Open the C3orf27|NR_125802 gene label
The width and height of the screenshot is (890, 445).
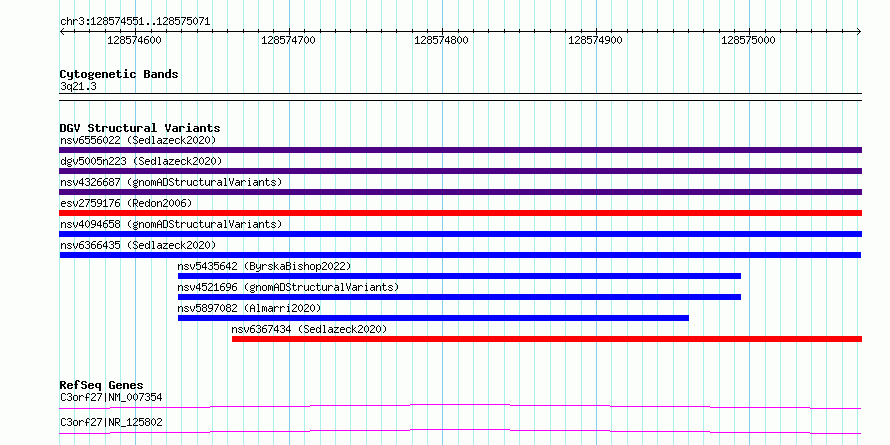111,422
